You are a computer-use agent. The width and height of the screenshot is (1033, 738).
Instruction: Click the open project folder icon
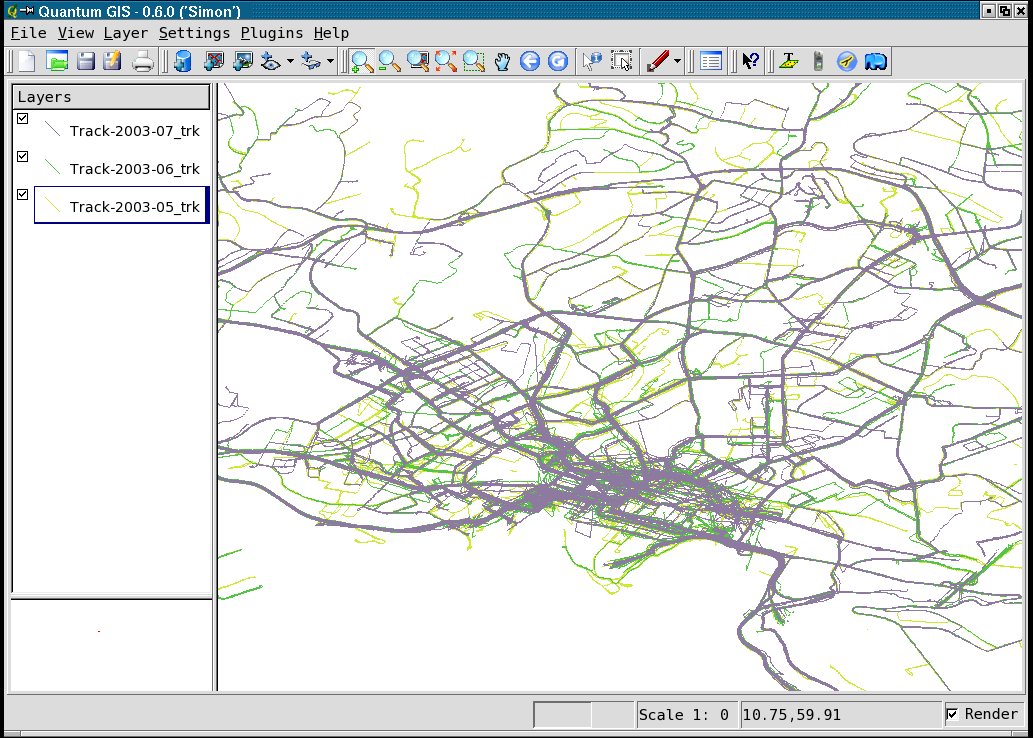(57, 61)
